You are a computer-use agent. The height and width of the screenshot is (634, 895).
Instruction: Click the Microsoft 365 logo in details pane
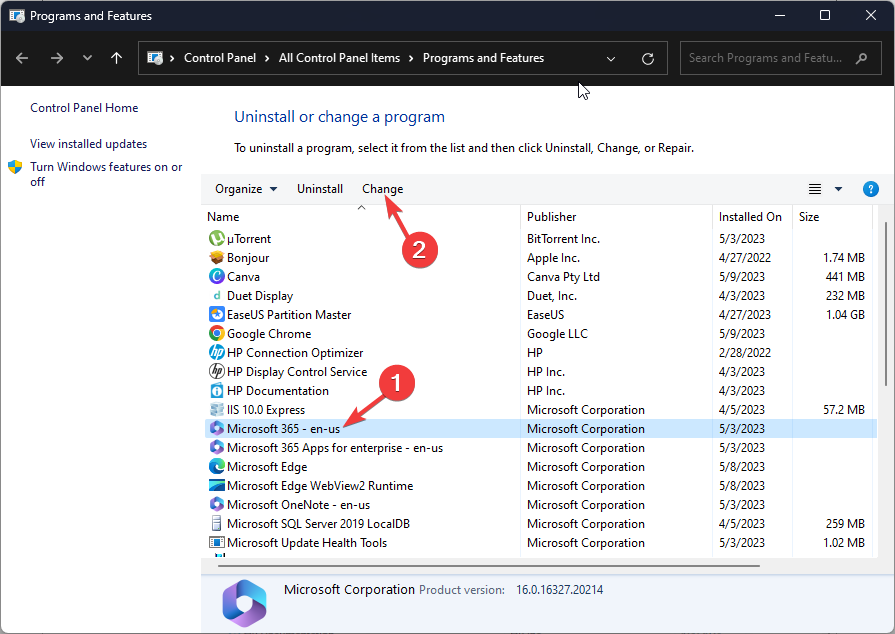(x=244, y=603)
